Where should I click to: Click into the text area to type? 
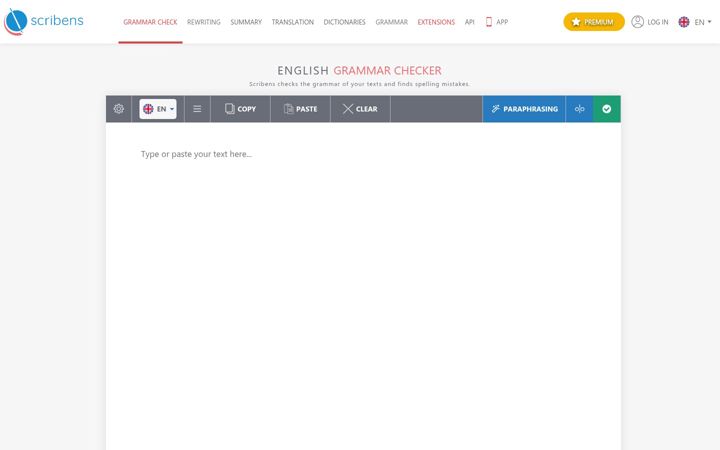coord(363,285)
